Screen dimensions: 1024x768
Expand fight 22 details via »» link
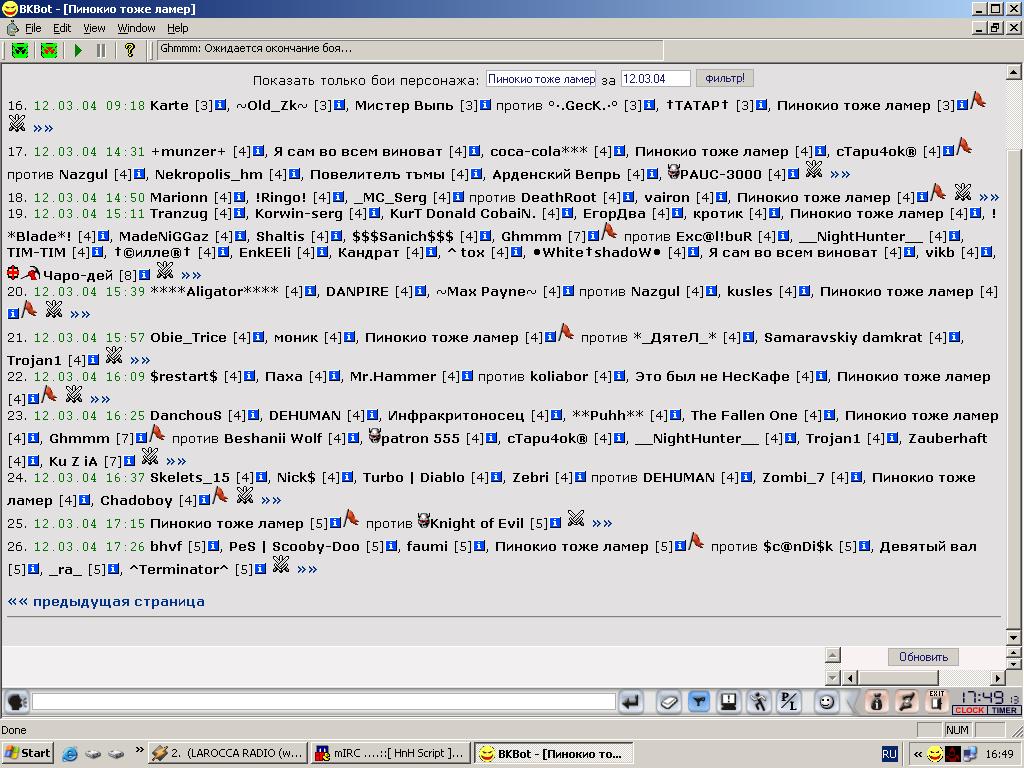coord(100,399)
